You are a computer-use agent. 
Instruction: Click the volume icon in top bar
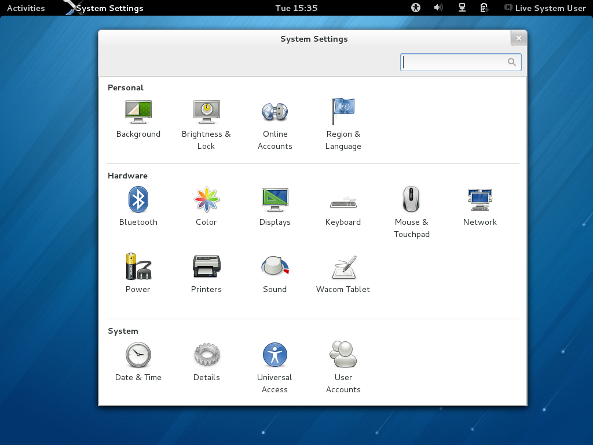pyautogui.click(x=438, y=8)
